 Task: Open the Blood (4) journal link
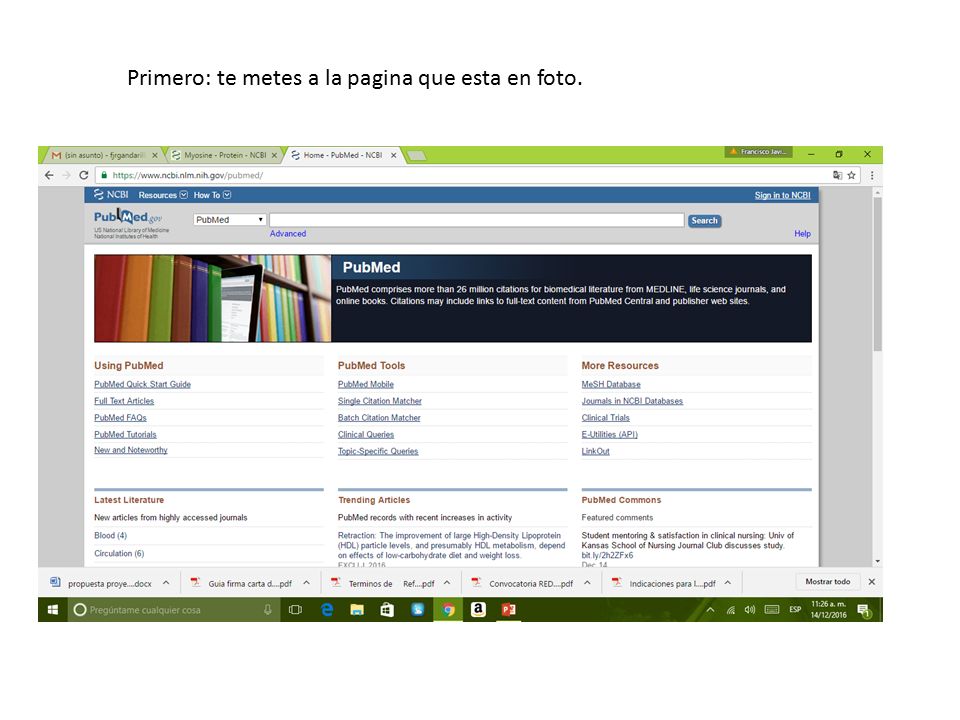pyautogui.click(x=110, y=535)
